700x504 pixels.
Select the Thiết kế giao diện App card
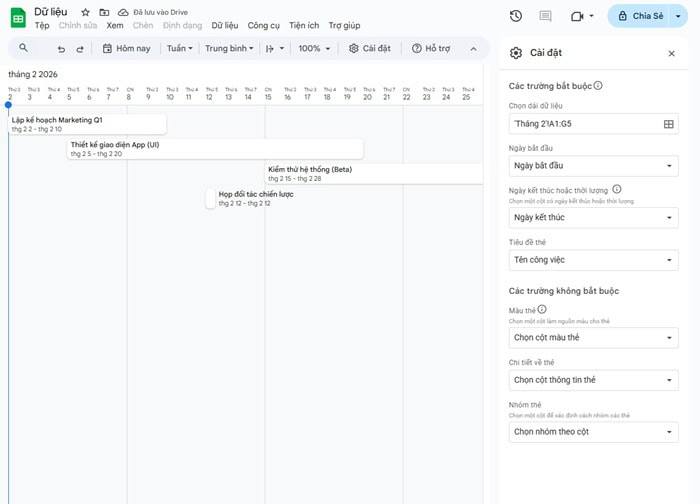pos(215,149)
